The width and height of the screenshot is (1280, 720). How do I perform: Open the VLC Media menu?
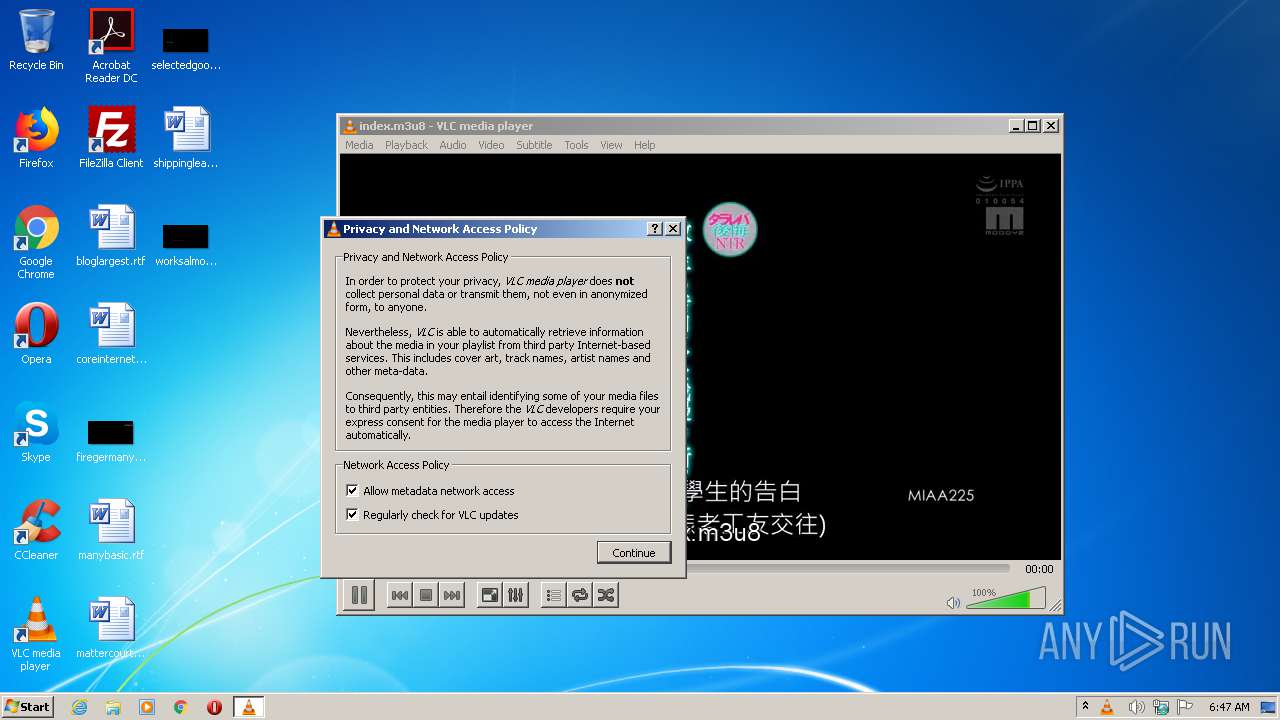tap(359, 145)
